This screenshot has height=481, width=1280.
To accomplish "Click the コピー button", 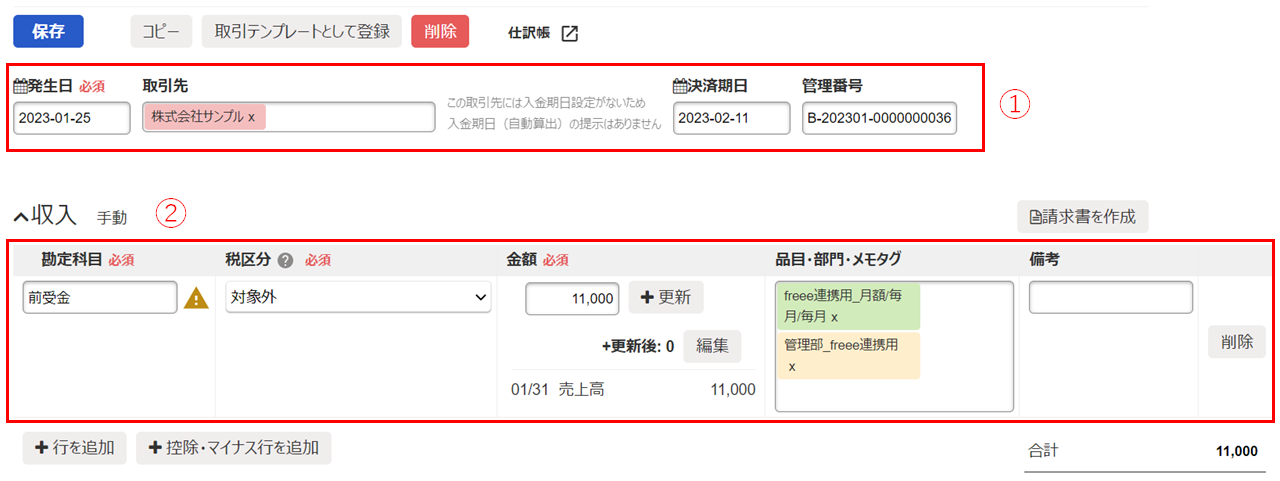I will [160, 32].
